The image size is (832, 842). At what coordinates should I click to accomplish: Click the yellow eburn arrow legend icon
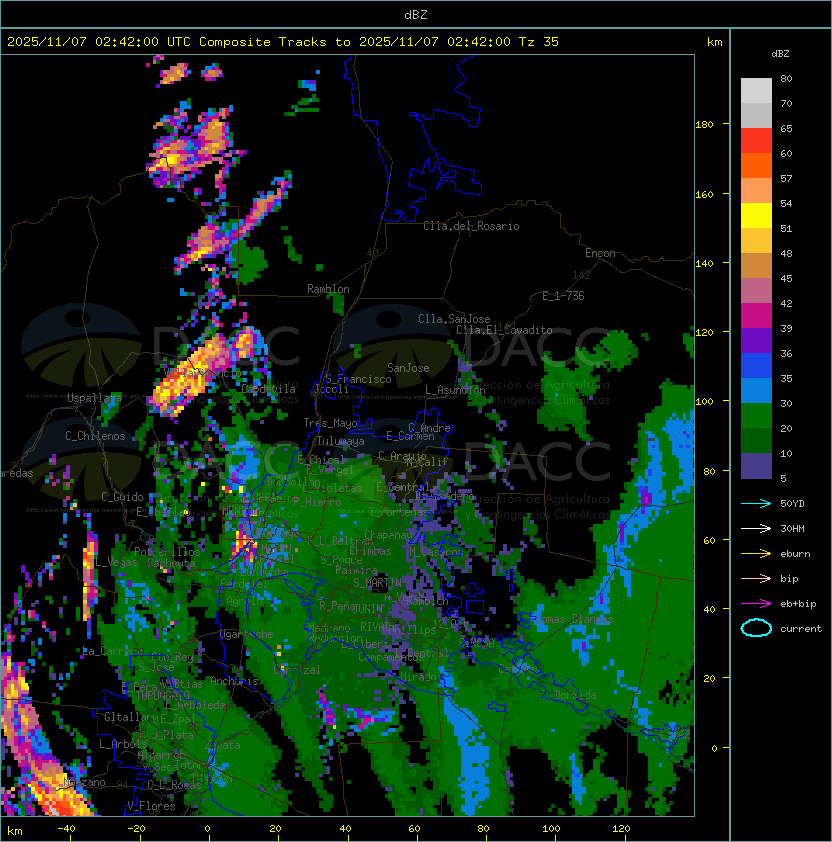coord(756,554)
